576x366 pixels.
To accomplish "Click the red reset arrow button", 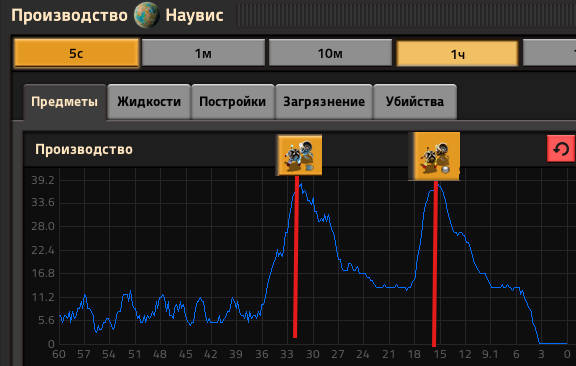I will coord(561,149).
